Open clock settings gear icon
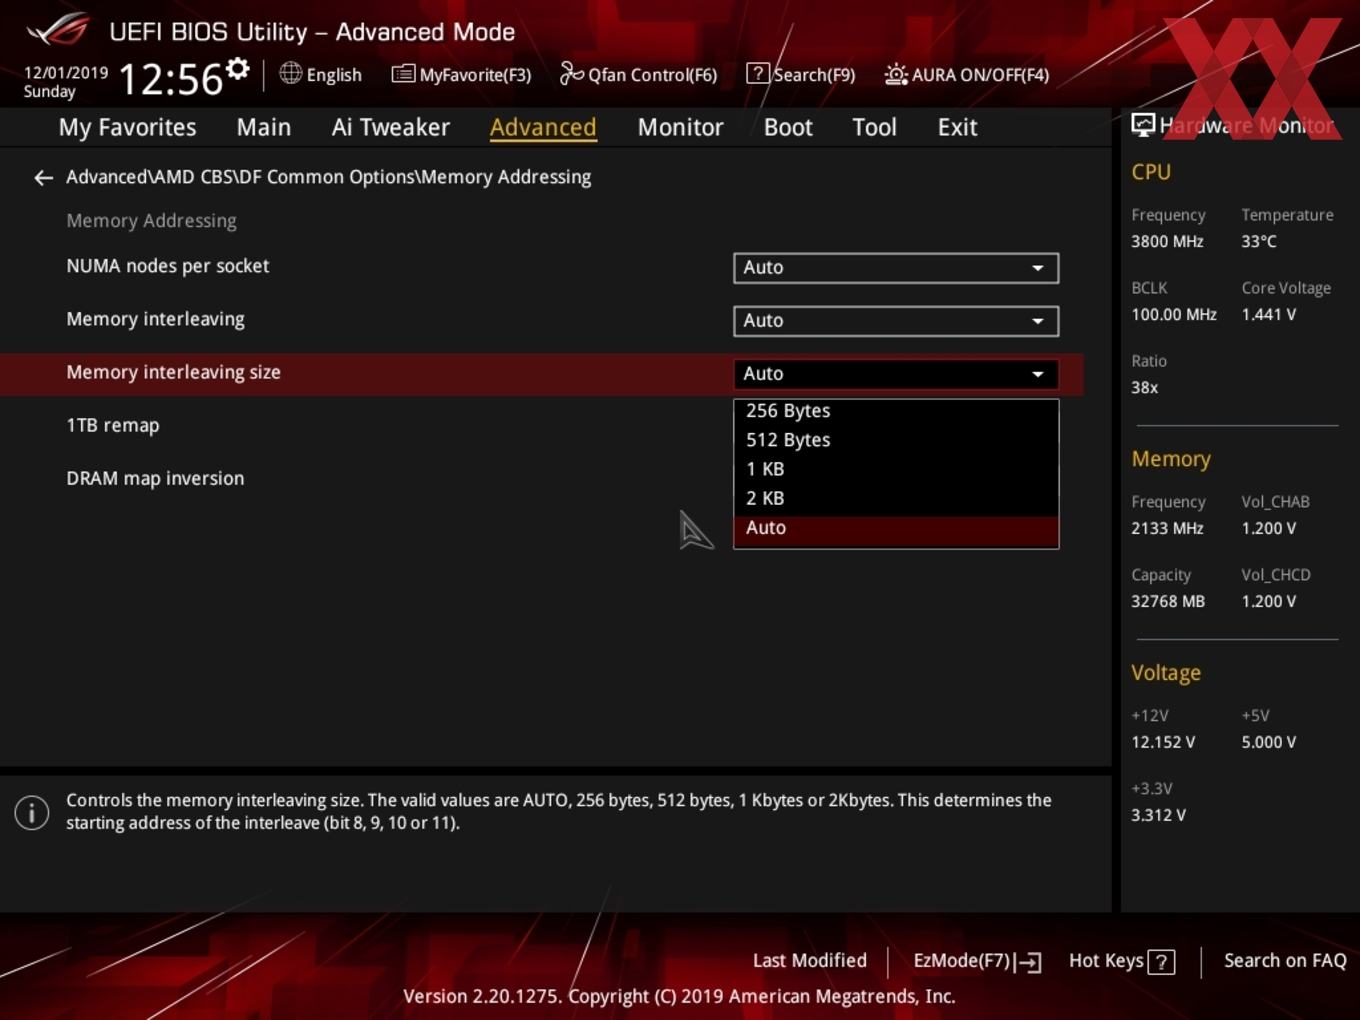Viewport: 1360px width, 1020px height. point(237,69)
